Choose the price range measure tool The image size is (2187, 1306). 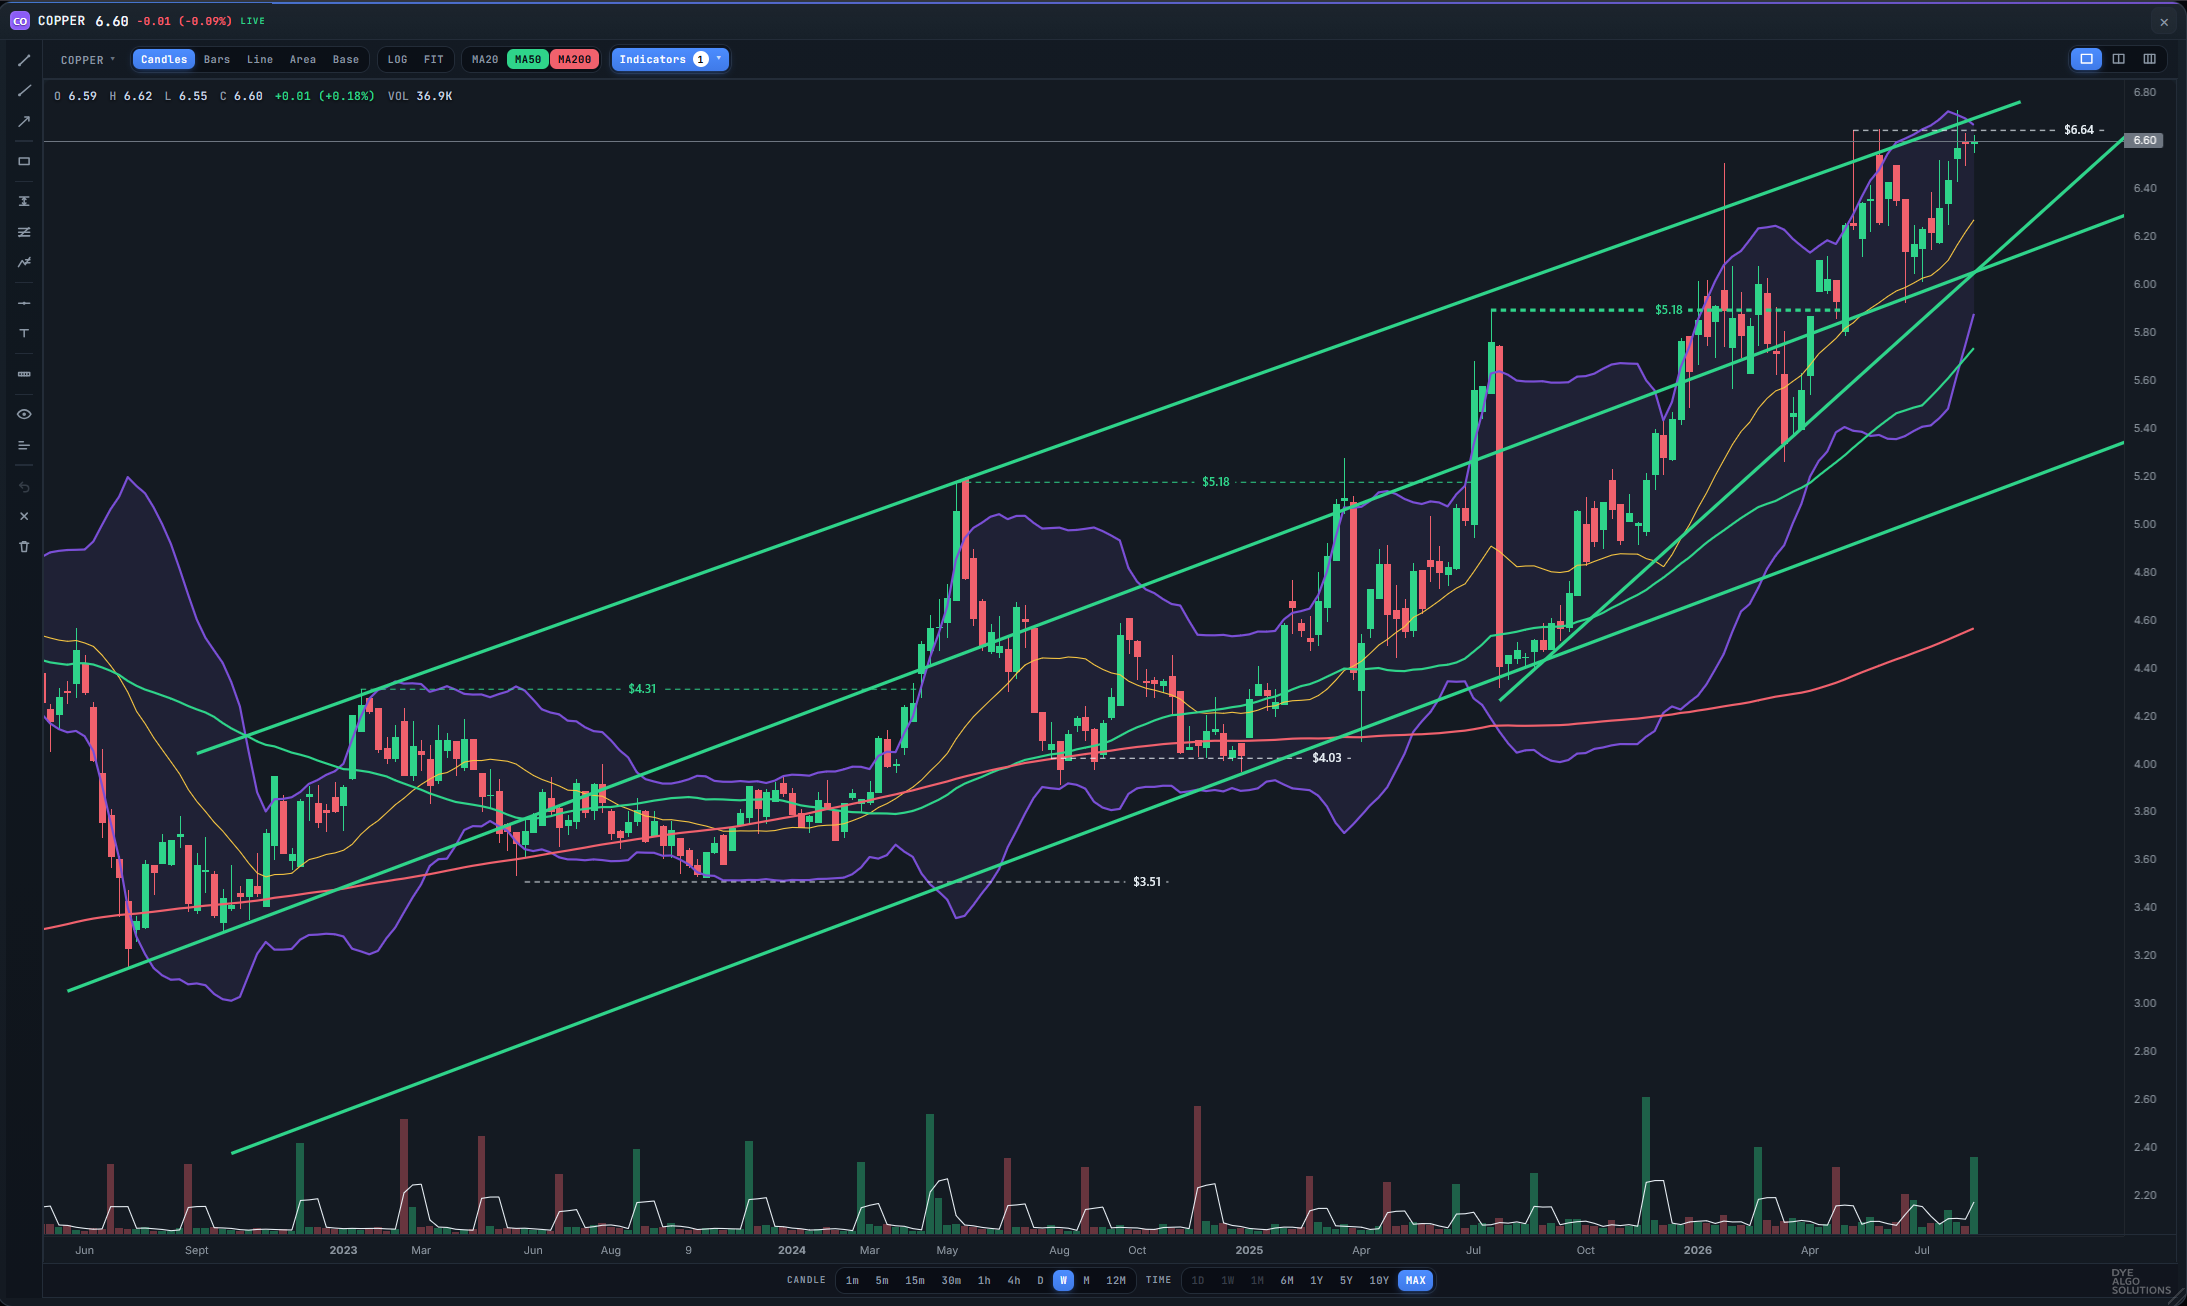tap(24, 201)
